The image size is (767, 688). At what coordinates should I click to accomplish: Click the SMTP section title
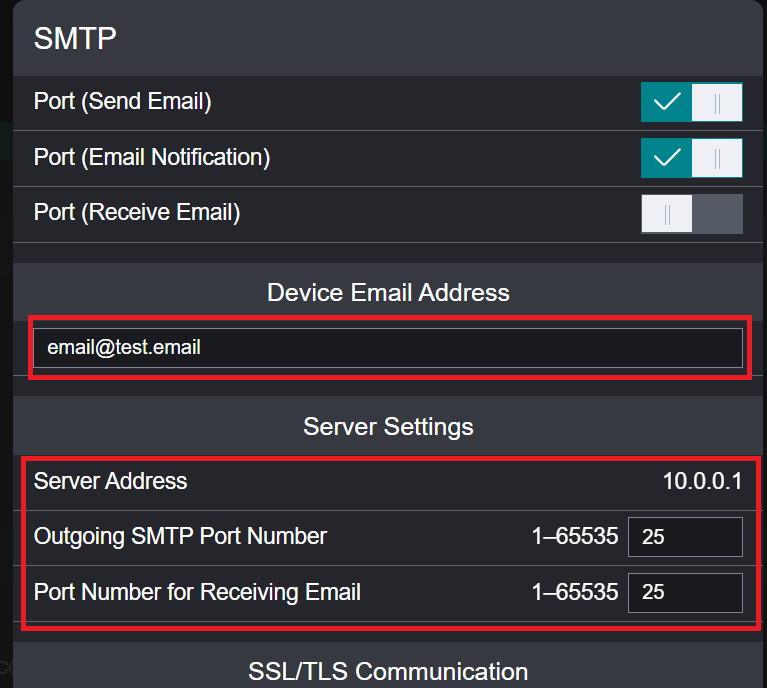pyautogui.click(x=75, y=39)
